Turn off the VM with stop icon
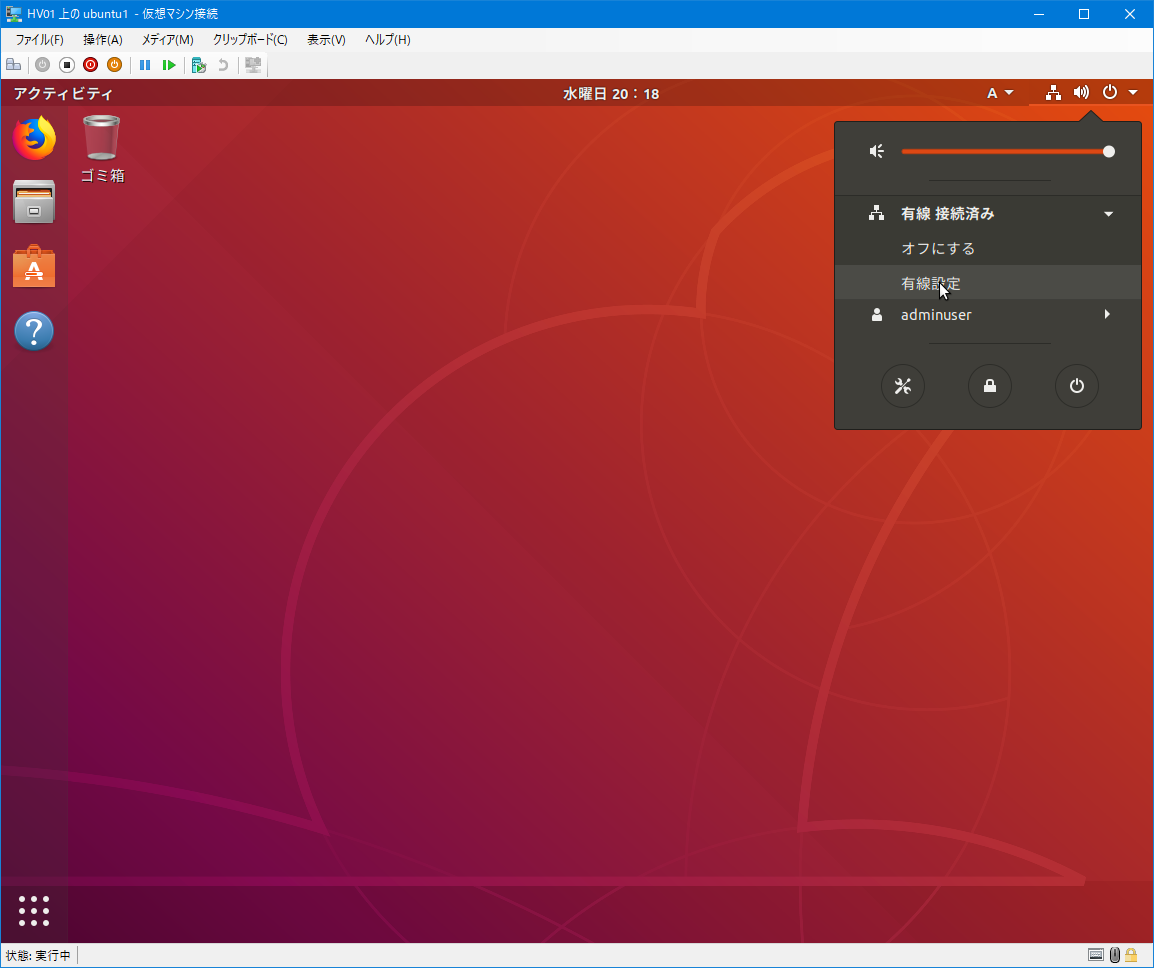The width and height of the screenshot is (1154, 968). [x=67, y=65]
